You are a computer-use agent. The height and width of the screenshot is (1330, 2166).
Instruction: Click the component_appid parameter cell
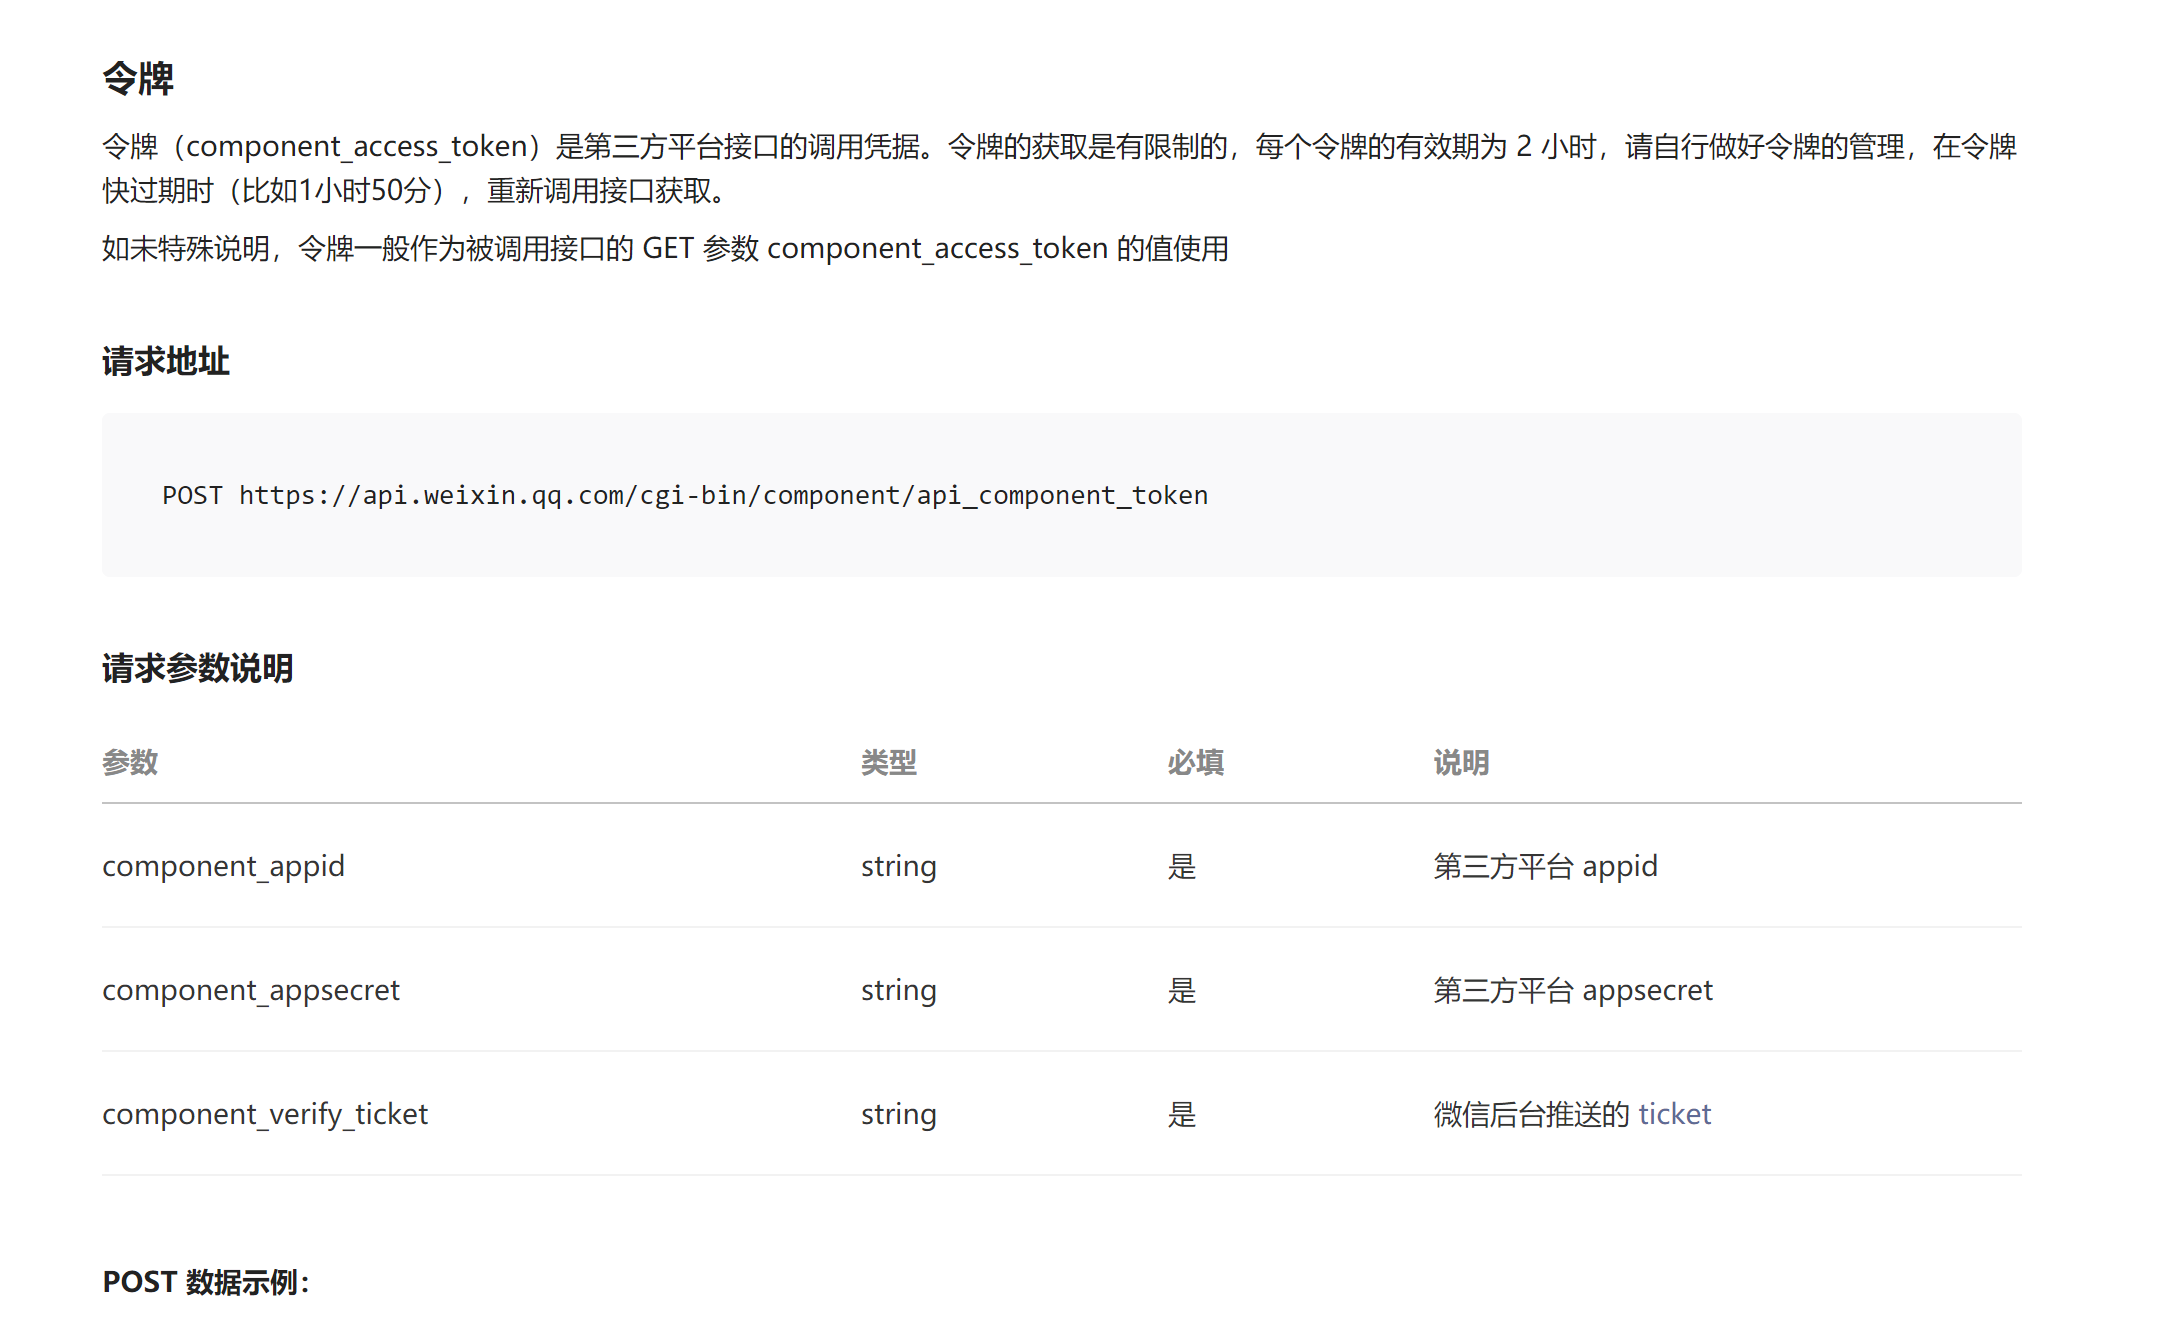[x=223, y=866]
